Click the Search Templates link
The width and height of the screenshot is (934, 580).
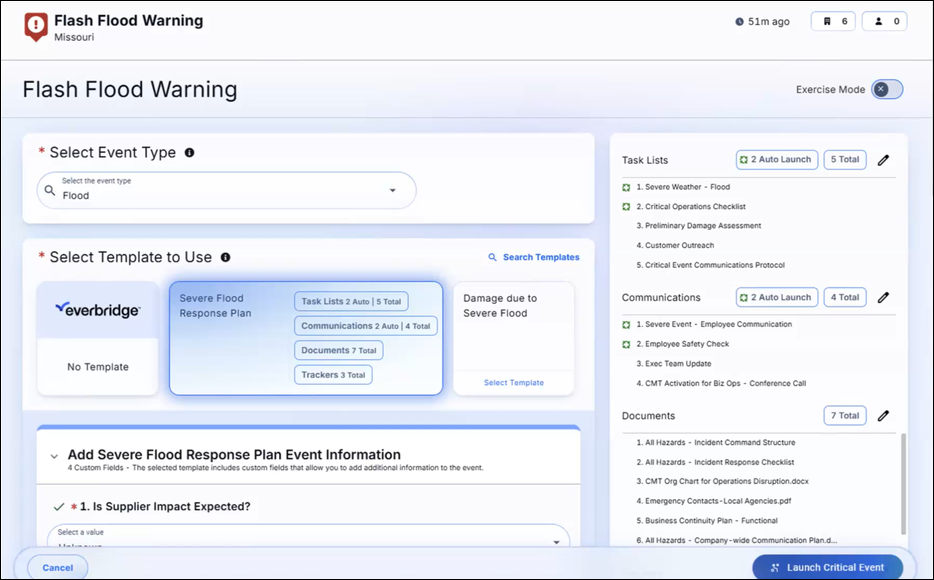coord(541,257)
